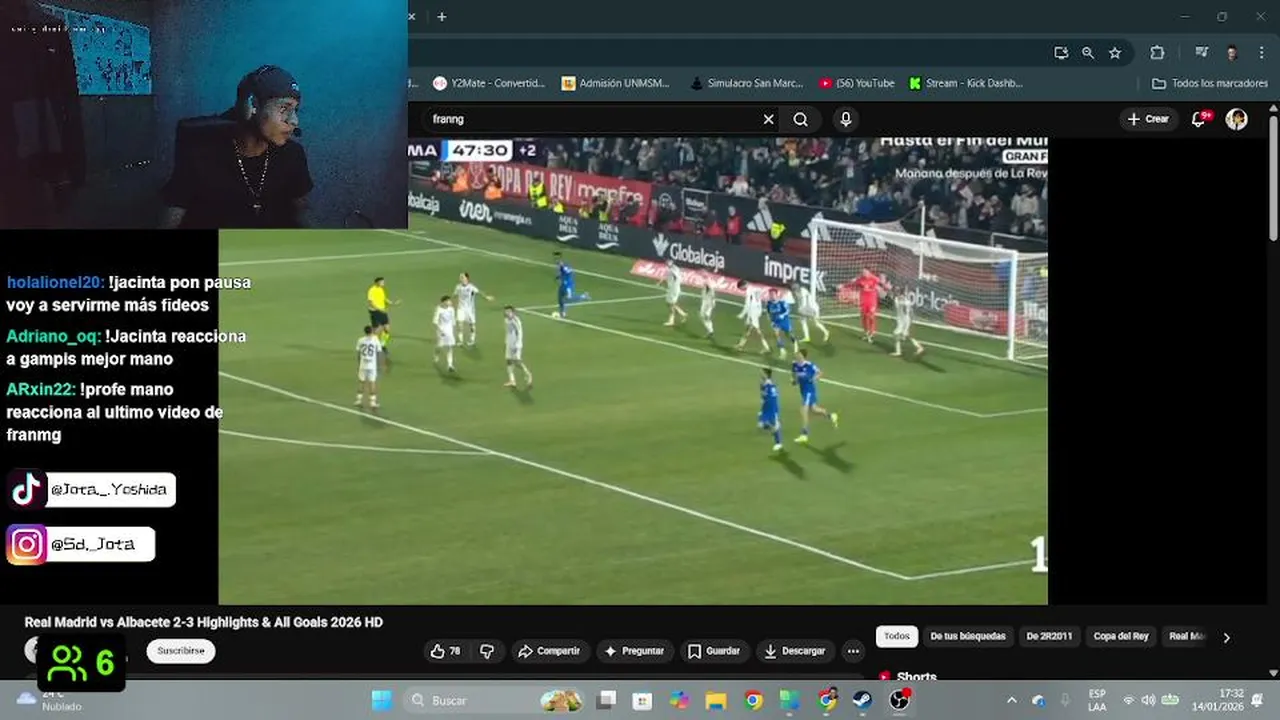Clear the YouTube search text with X
Image resolution: width=1280 pixels, height=720 pixels.
(x=768, y=119)
